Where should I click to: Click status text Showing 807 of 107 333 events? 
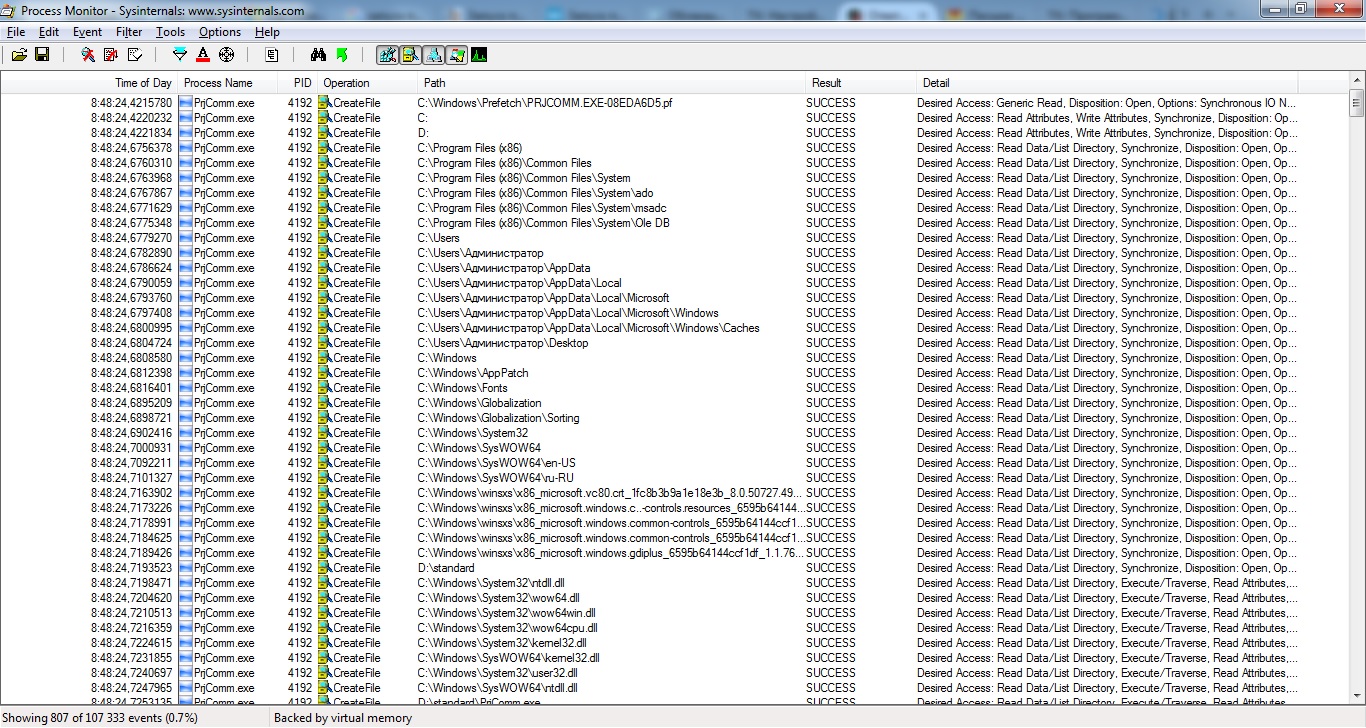pos(100,718)
